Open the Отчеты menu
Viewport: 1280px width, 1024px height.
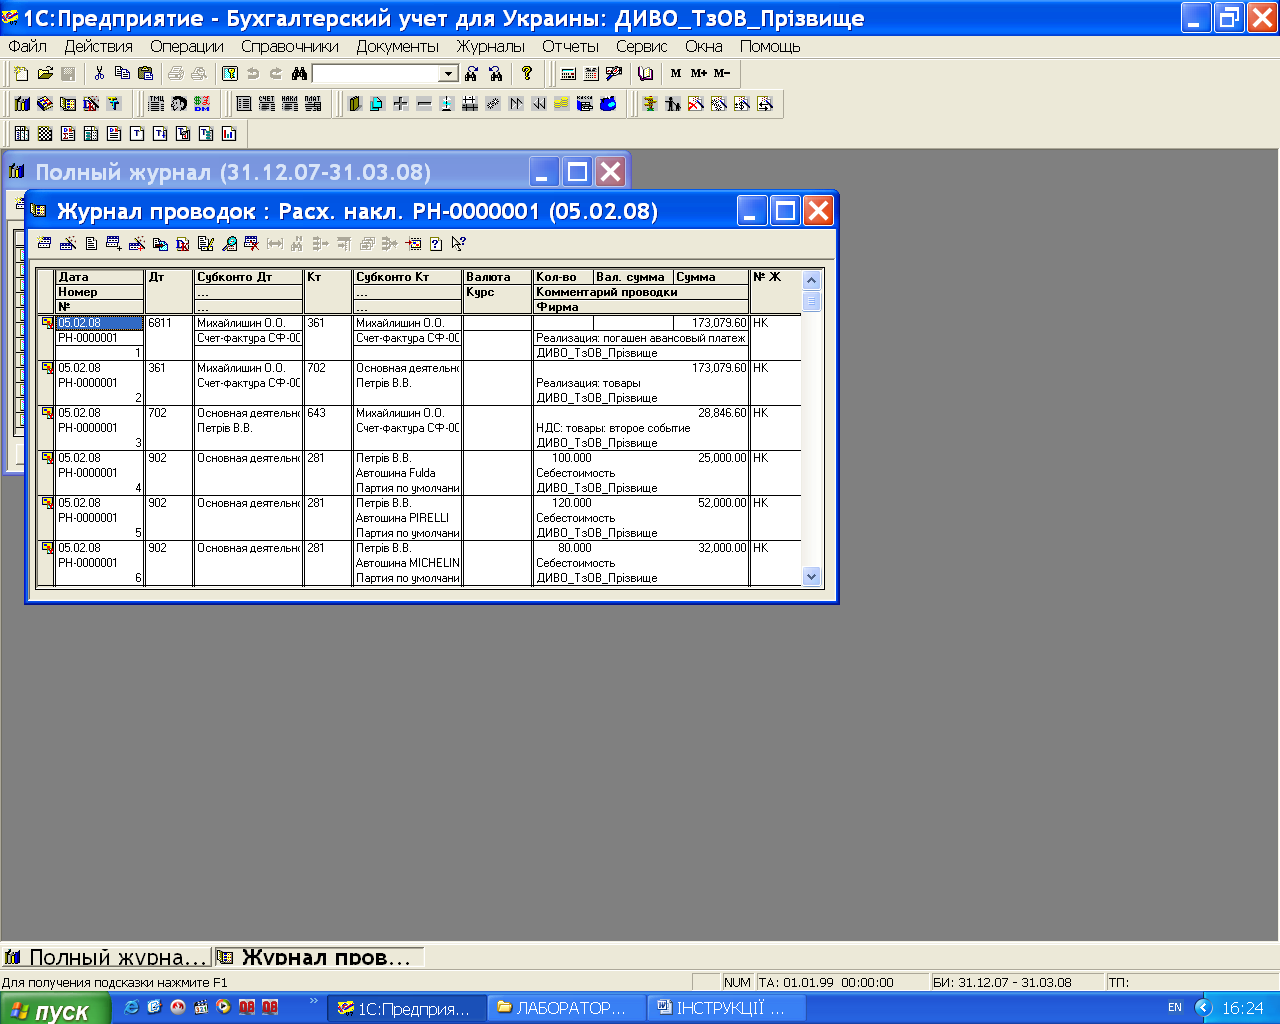pyautogui.click(x=570, y=46)
